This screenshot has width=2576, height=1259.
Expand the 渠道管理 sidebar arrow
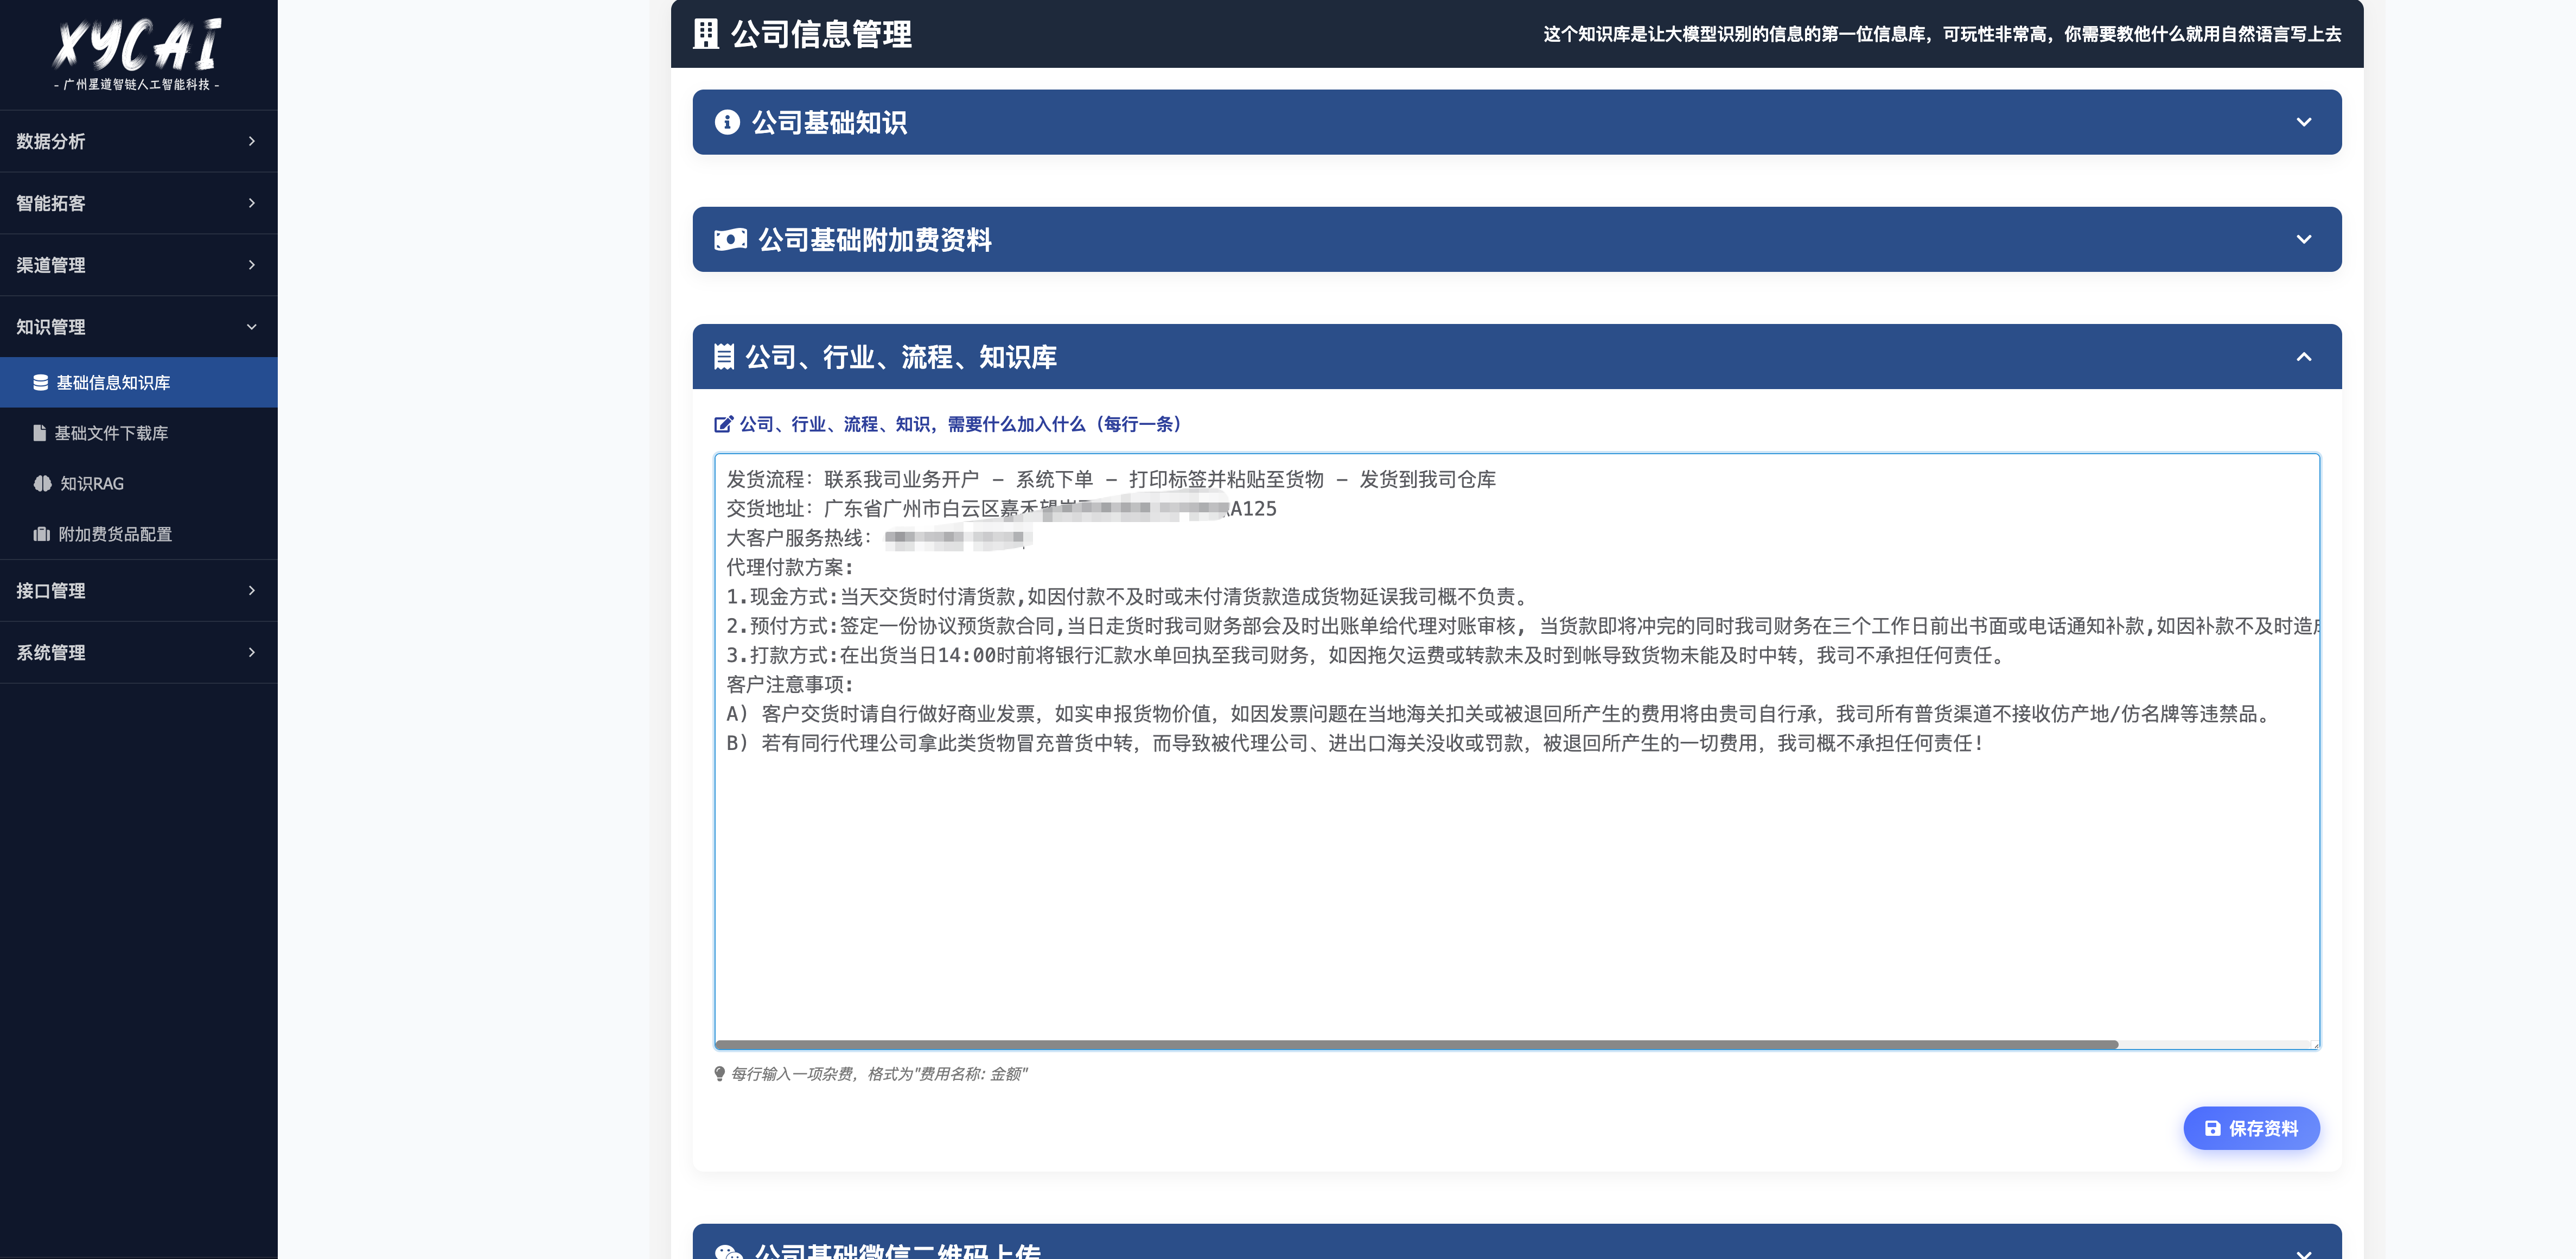[251, 265]
